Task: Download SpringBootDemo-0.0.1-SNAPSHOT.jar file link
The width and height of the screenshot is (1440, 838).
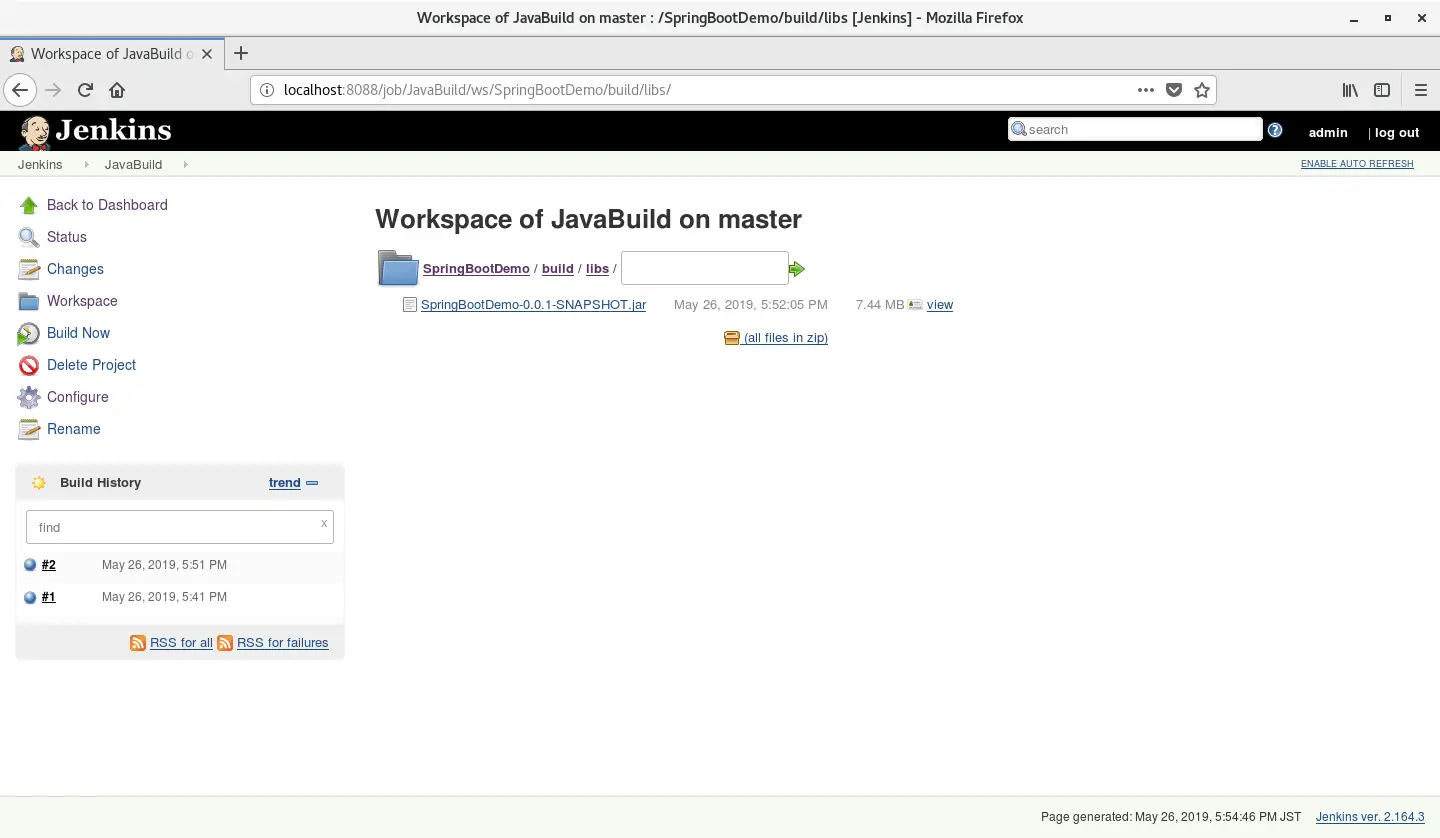Action: [x=533, y=305]
